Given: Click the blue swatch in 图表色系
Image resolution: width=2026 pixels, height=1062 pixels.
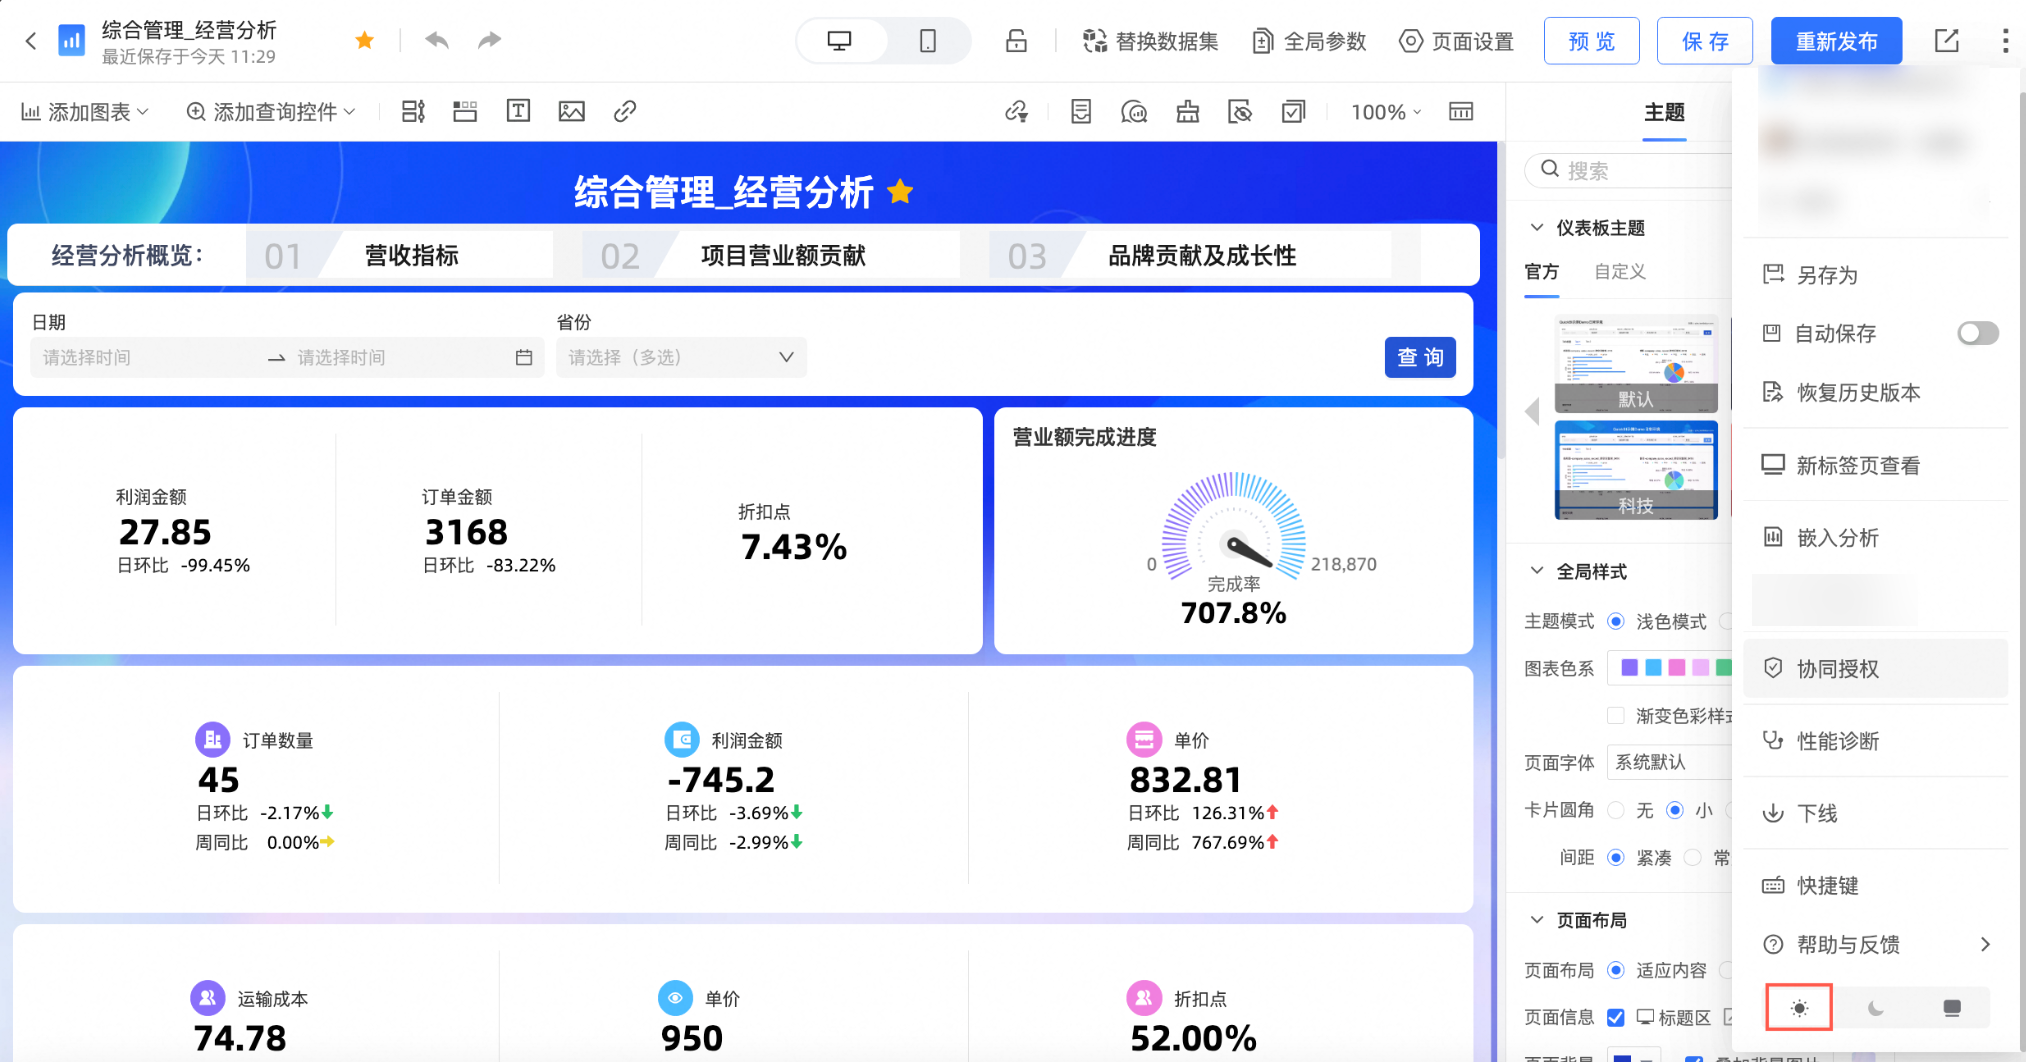Looking at the screenshot, I should tap(1653, 667).
